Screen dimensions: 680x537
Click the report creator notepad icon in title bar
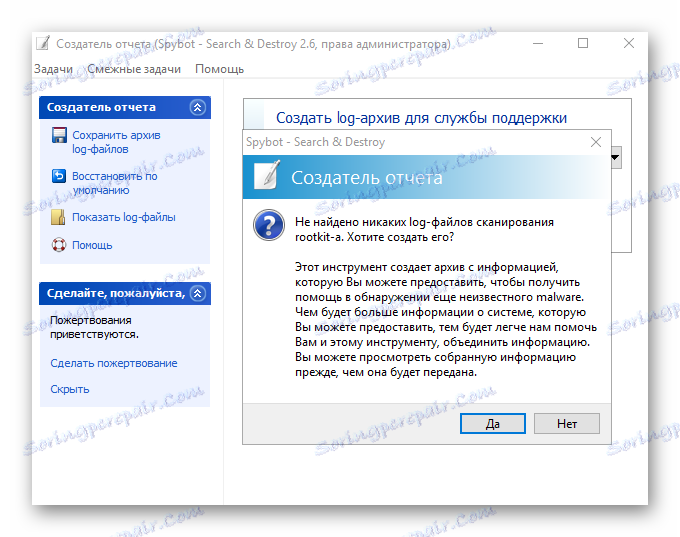pos(42,43)
